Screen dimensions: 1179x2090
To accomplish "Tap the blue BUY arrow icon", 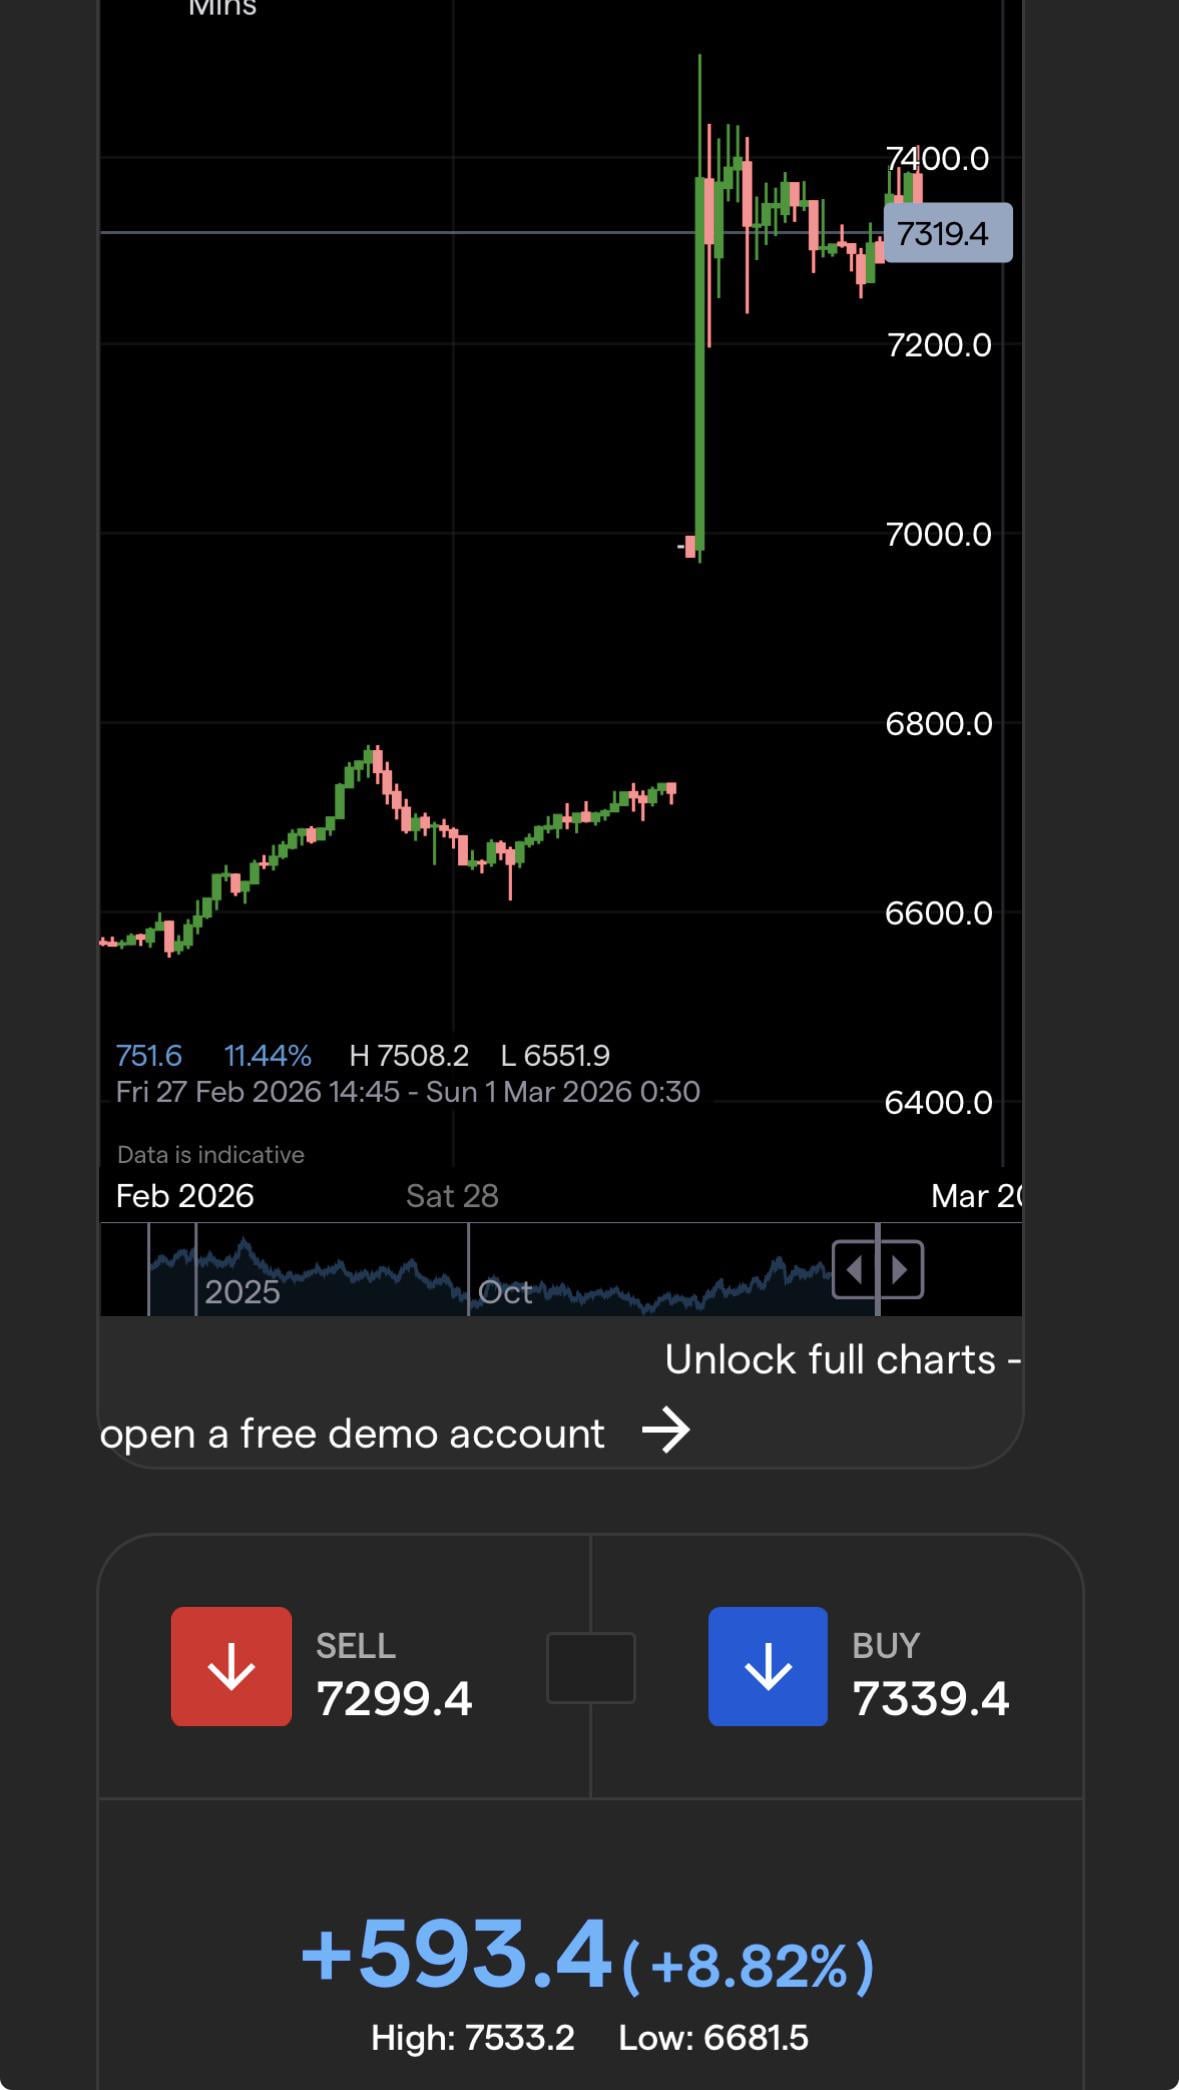I will coord(767,1666).
